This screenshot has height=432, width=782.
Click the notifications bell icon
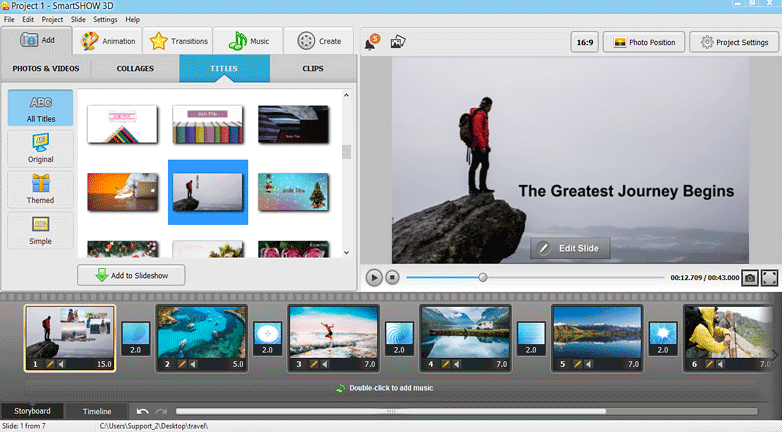(370, 43)
